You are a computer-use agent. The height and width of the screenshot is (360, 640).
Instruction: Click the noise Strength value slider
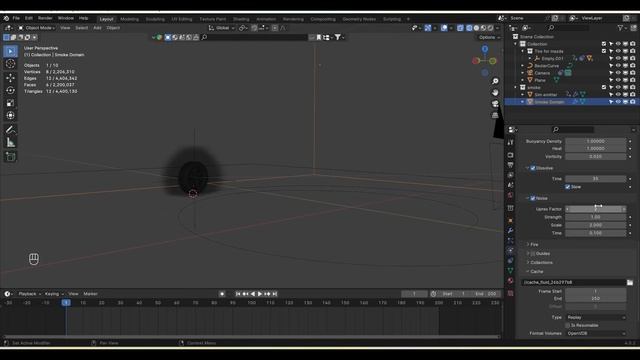tap(596, 217)
